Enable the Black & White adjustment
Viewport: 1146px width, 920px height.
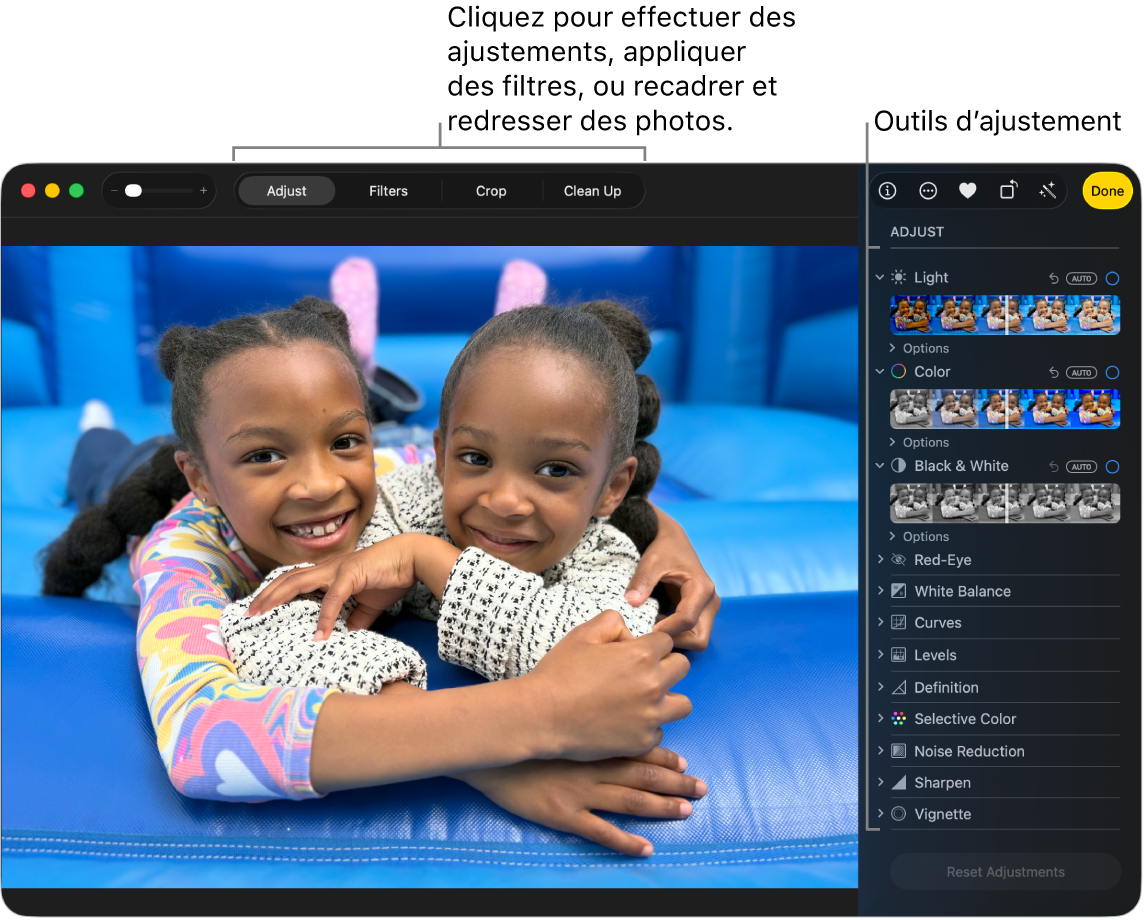pos(1112,465)
